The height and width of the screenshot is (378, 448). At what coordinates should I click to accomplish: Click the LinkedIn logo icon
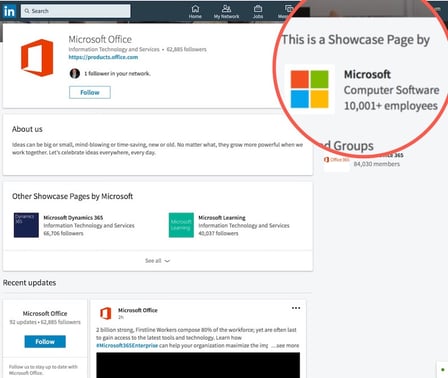tap(9, 11)
